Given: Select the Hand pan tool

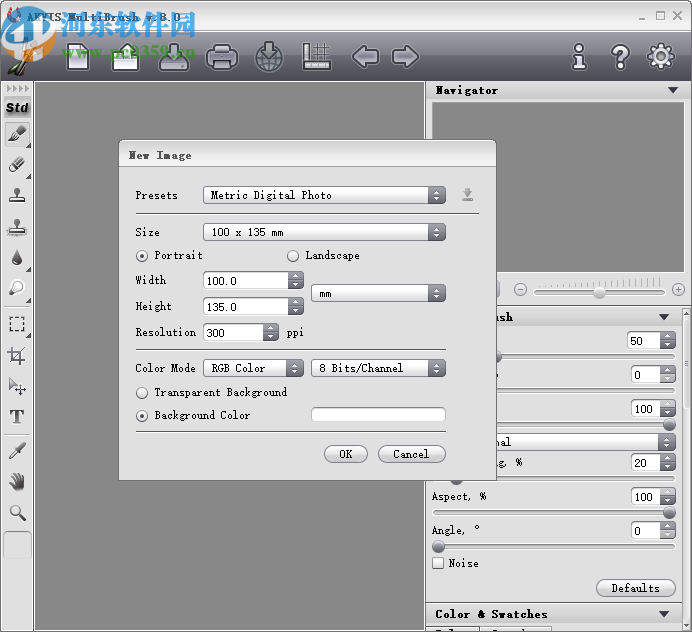Looking at the screenshot, I should click(17, 482).
